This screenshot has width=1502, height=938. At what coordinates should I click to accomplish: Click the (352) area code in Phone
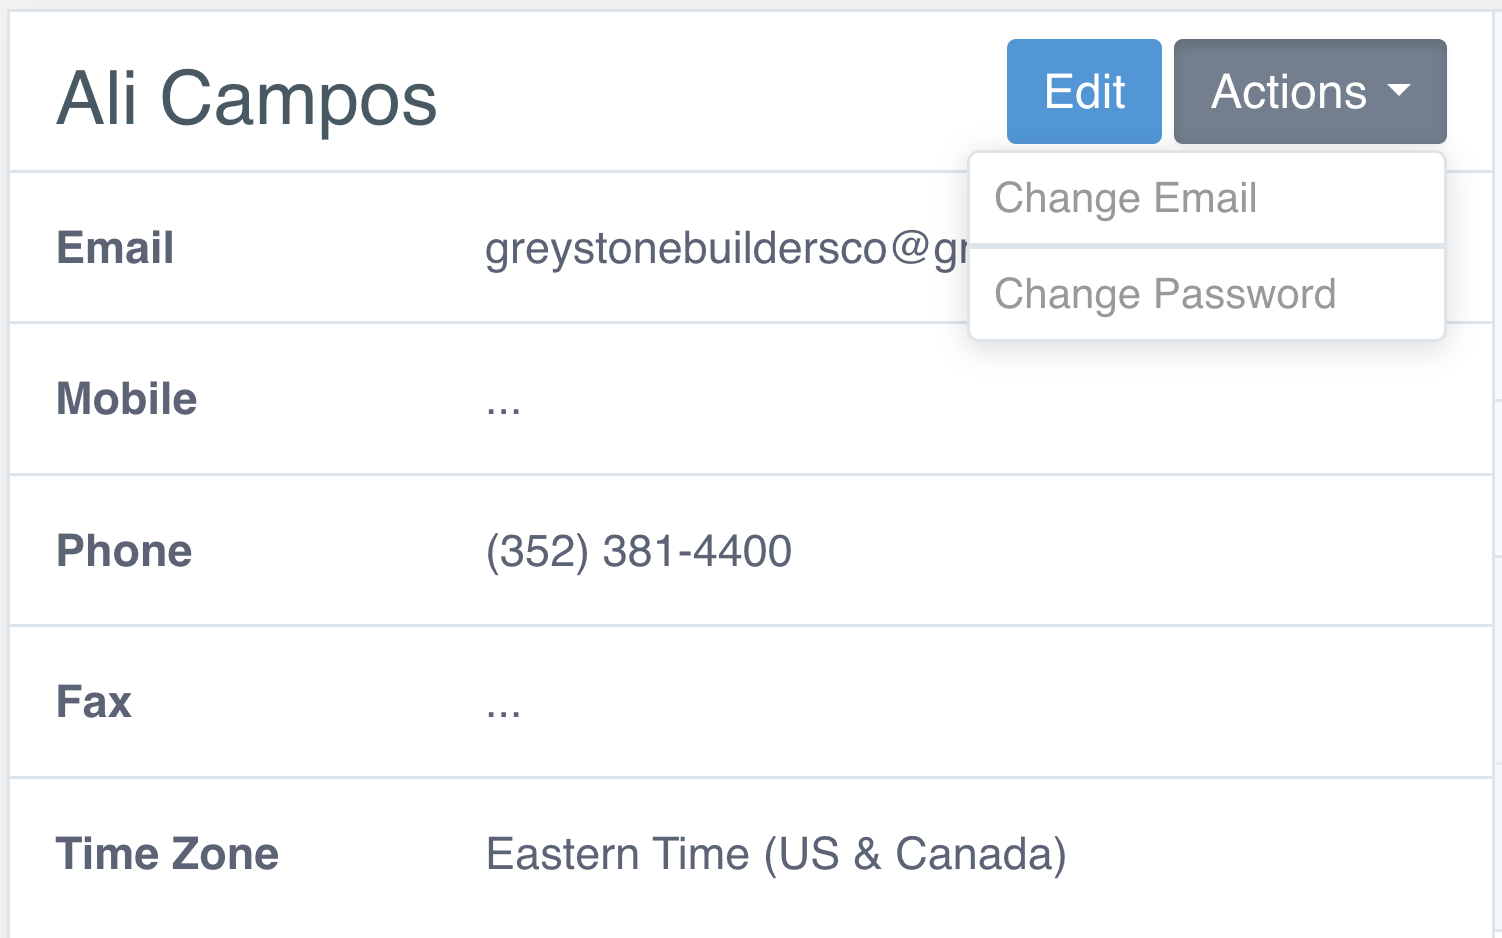click(537, 551)
